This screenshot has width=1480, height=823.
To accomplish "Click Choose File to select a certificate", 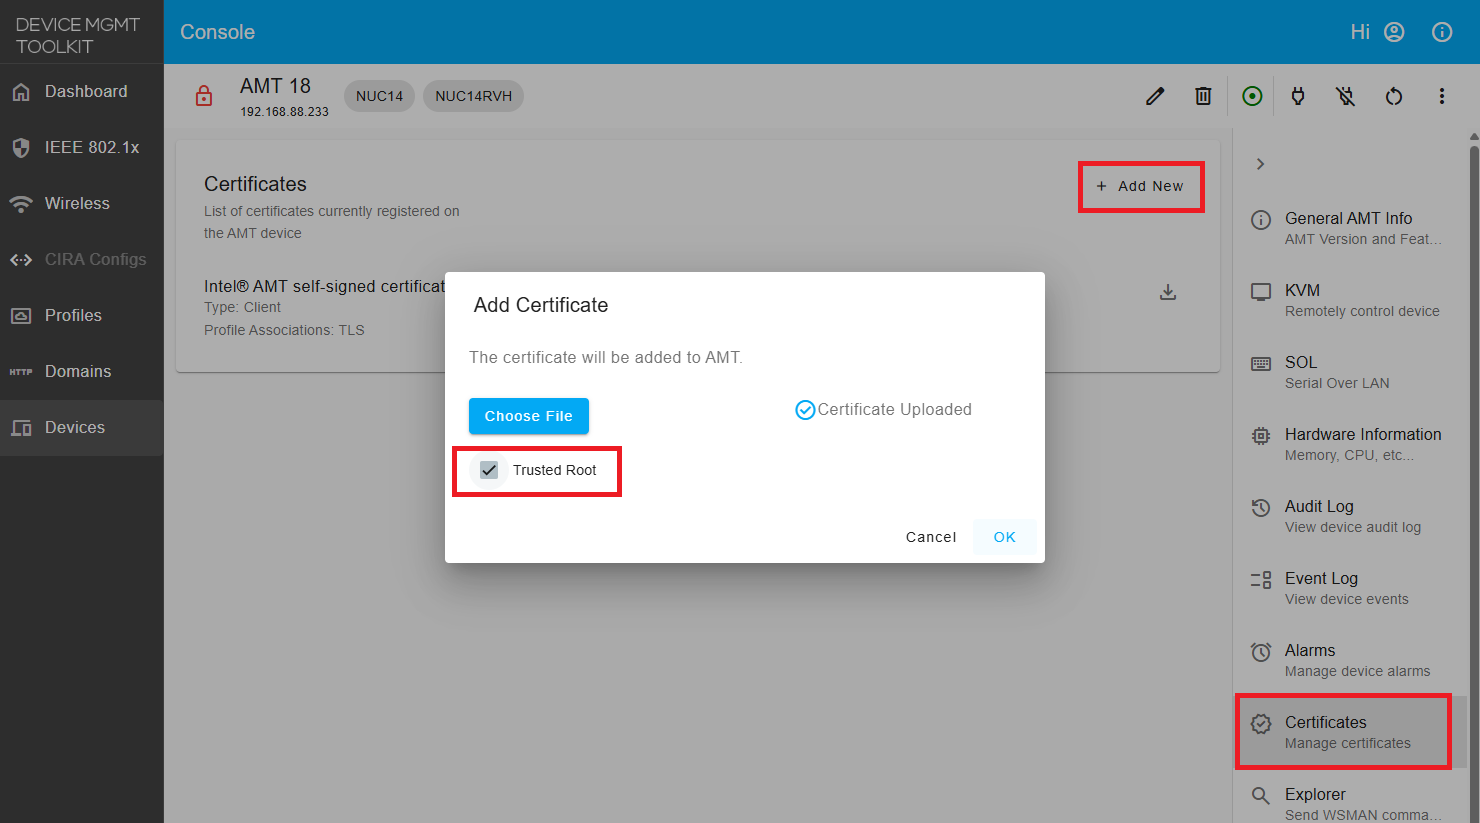I will pos(528,416).
